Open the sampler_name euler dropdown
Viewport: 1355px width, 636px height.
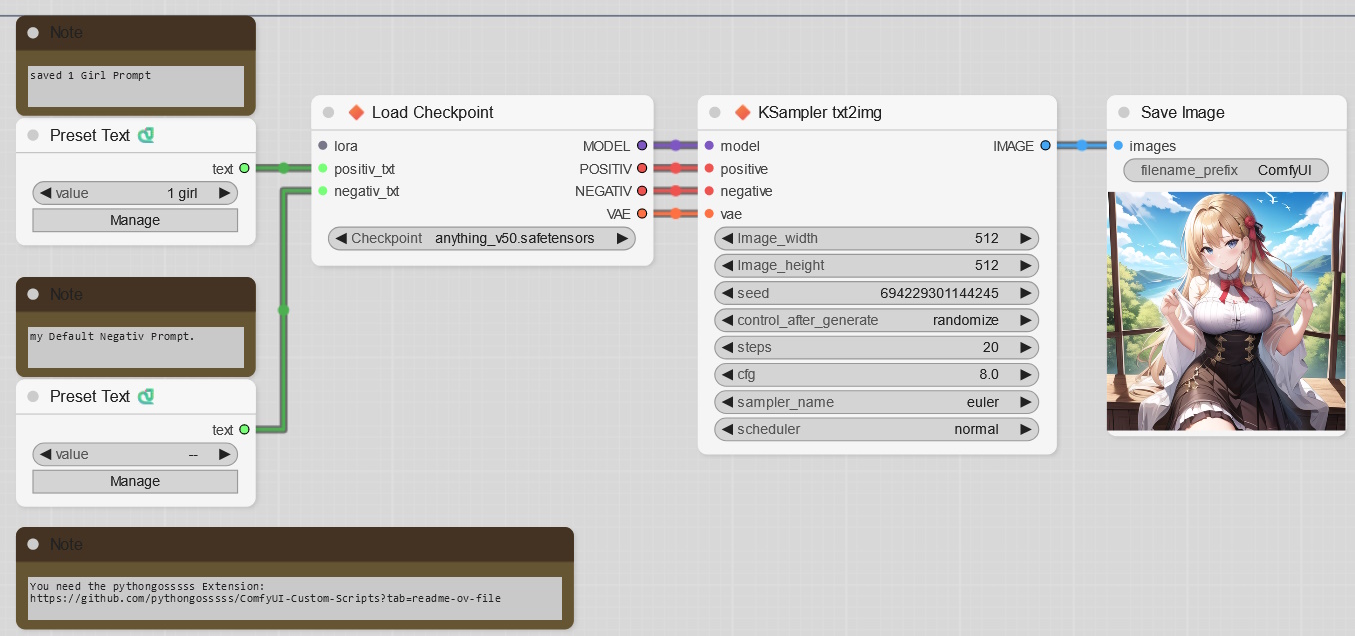click(877, 402)
